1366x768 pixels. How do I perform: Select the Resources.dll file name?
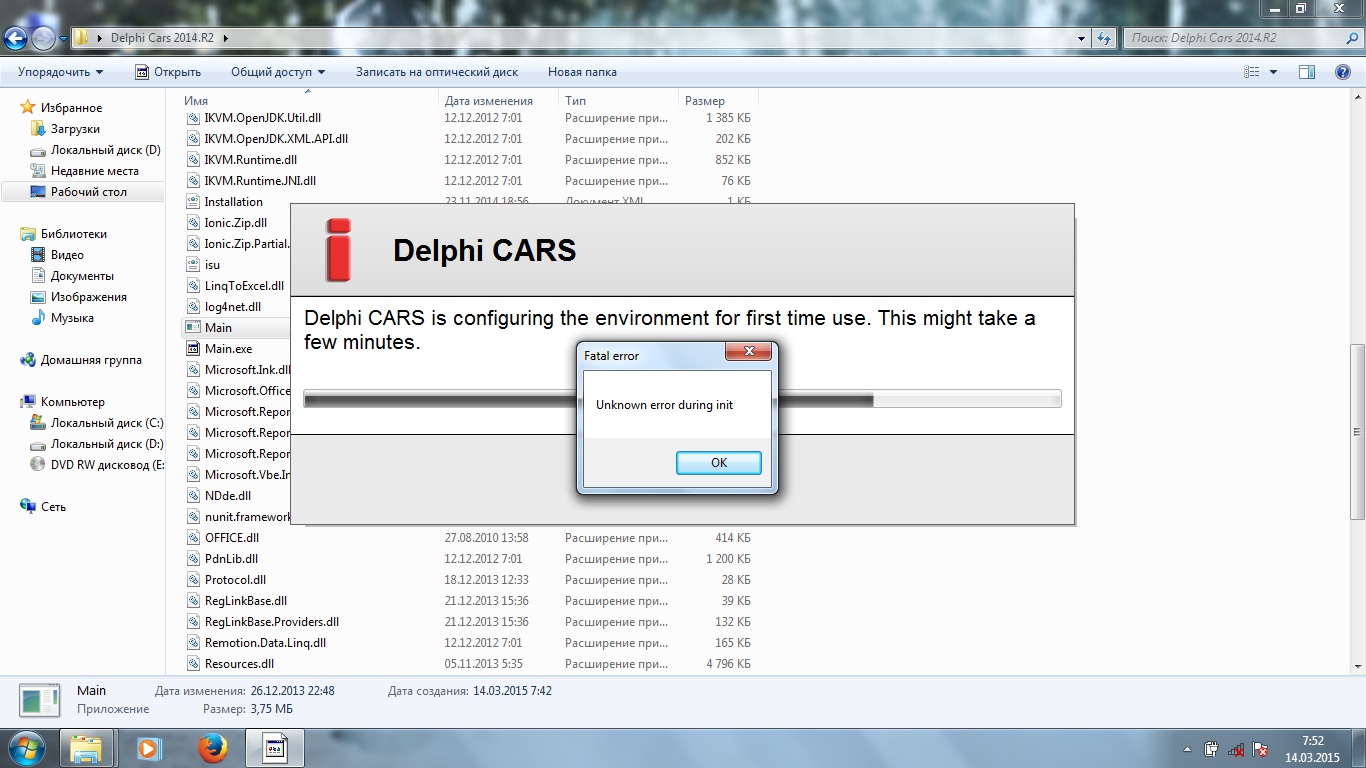click(239, 664)
